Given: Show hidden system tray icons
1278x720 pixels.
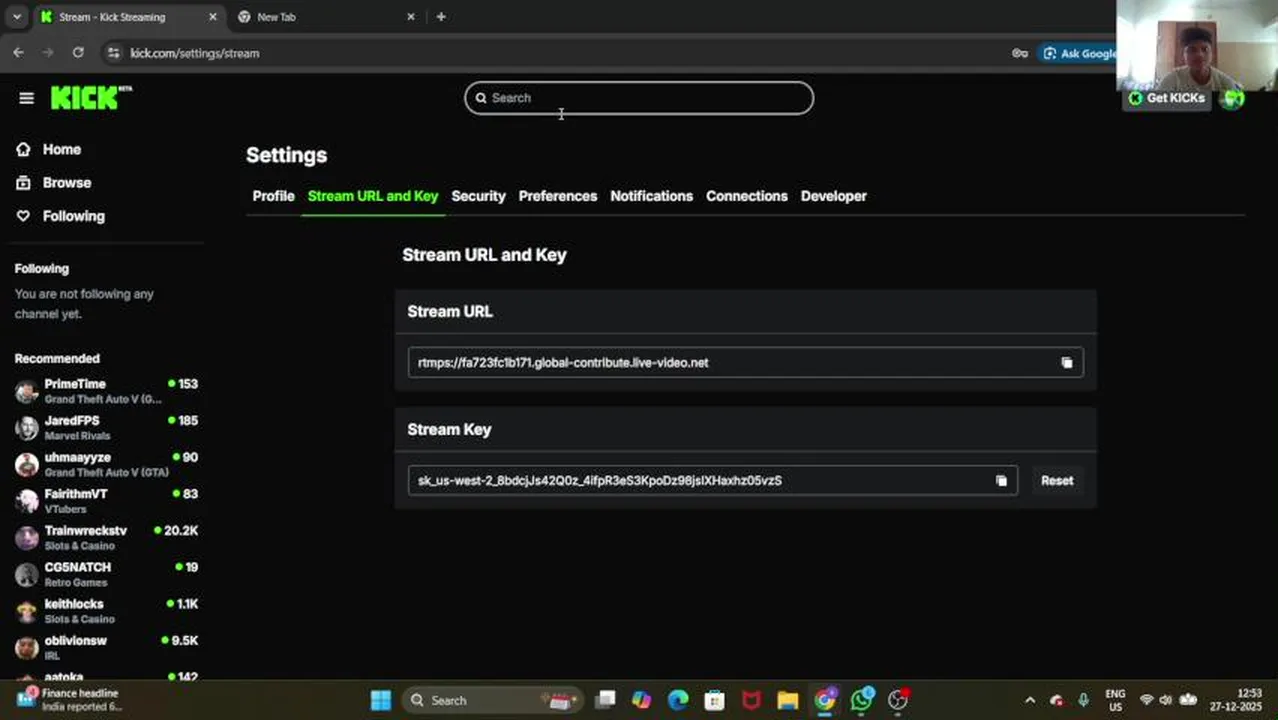Looking at the screenshot, I should [1029, 700].
